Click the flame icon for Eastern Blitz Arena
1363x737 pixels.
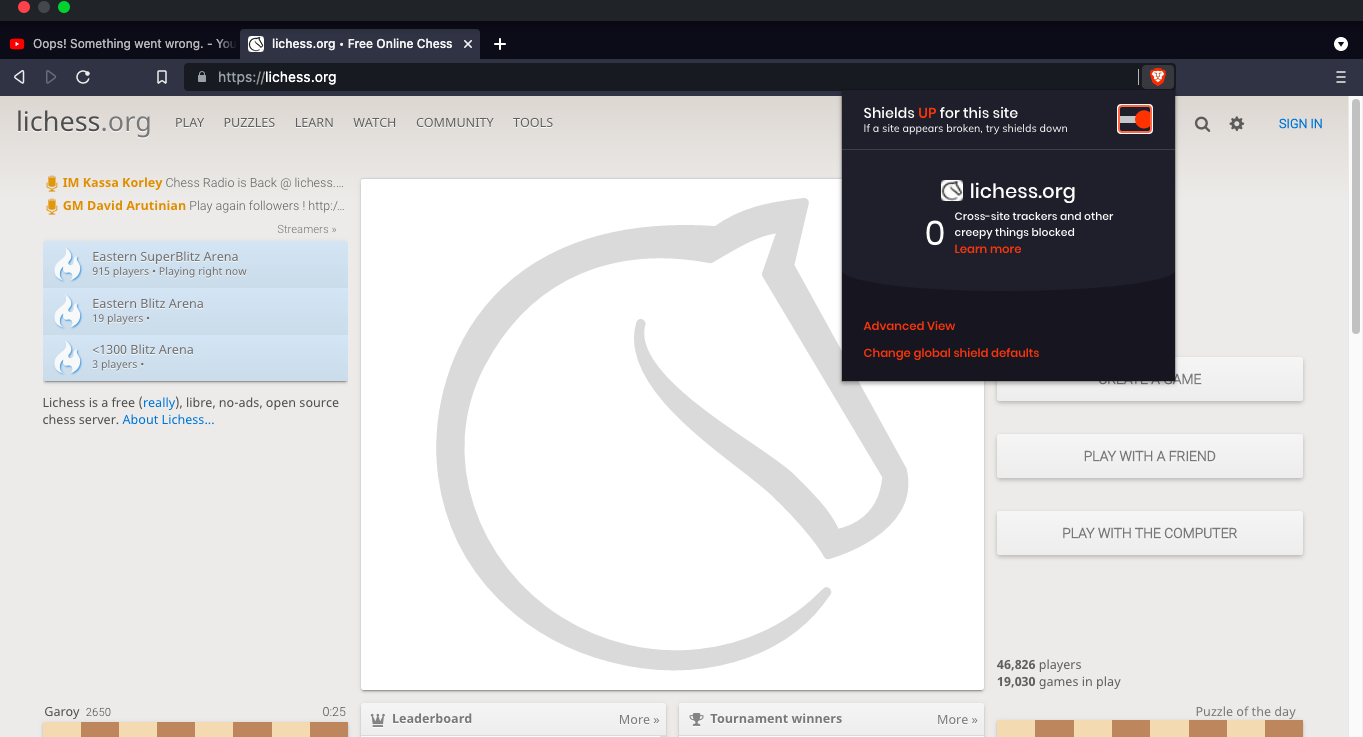tap(67, 311)
